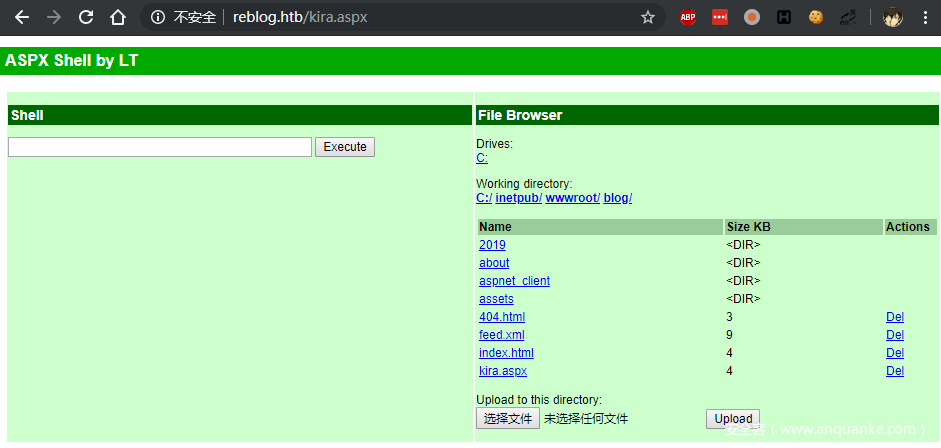
Task: Open the orange circle extension icon
Action: (x=752, y=17)
